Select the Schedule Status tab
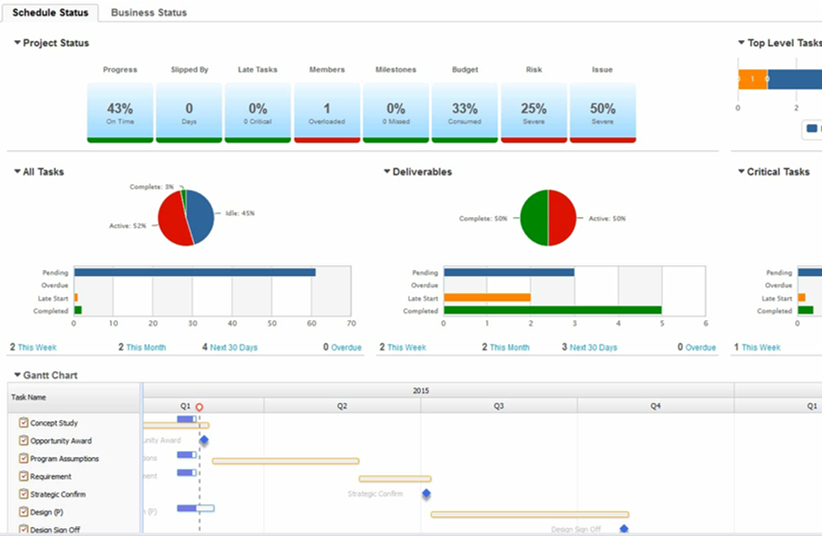This screenshot has width=822, height=536. [50, 13]
